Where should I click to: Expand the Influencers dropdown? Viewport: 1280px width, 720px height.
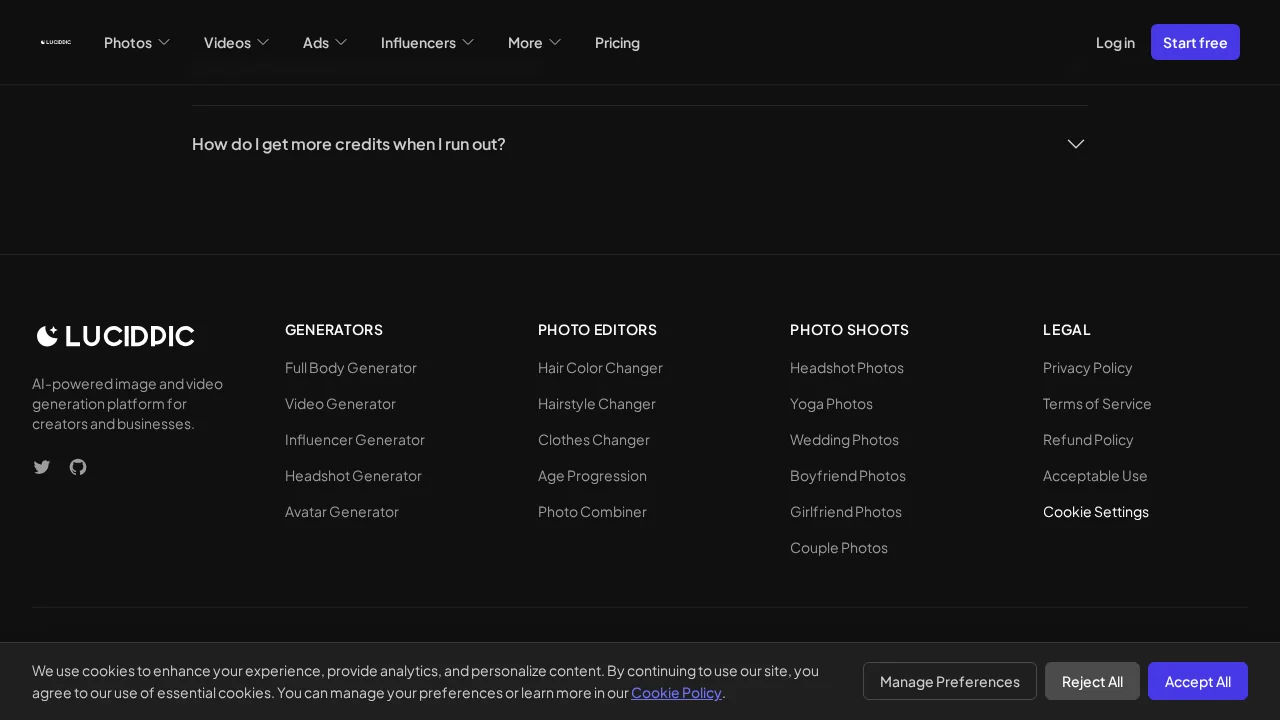(427, 42)
